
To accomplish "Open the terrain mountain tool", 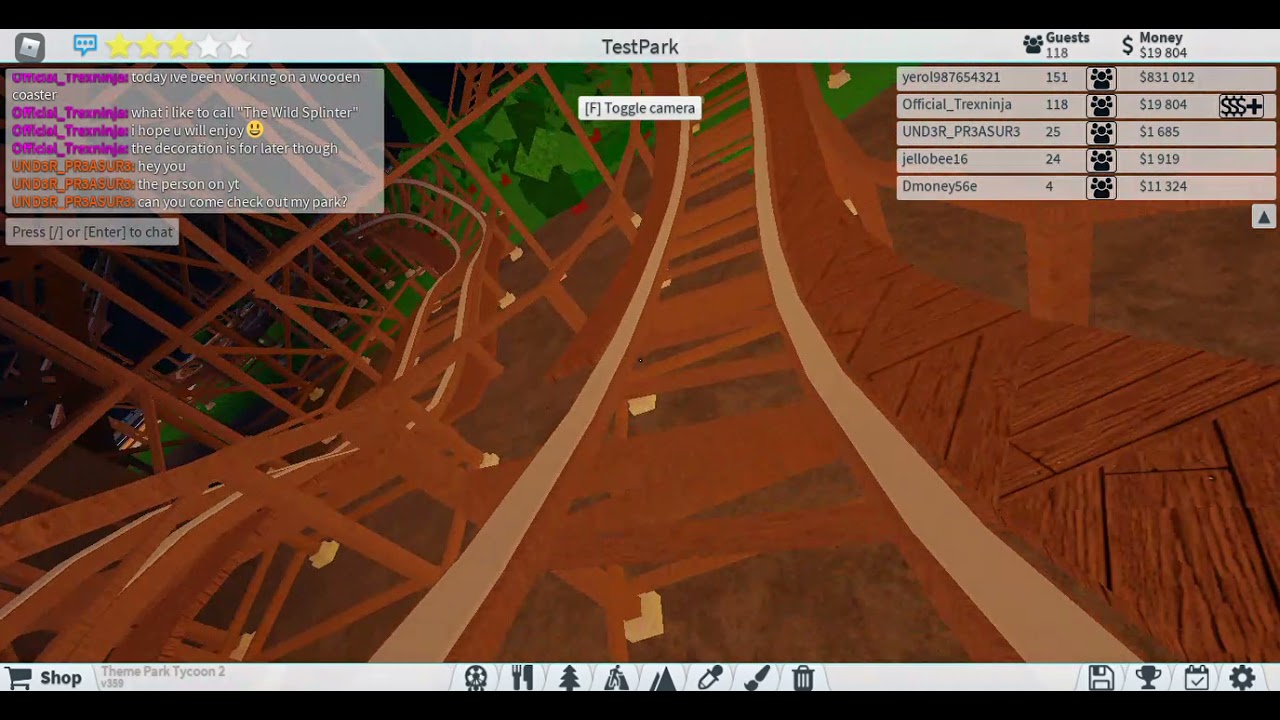I will 663,678.
